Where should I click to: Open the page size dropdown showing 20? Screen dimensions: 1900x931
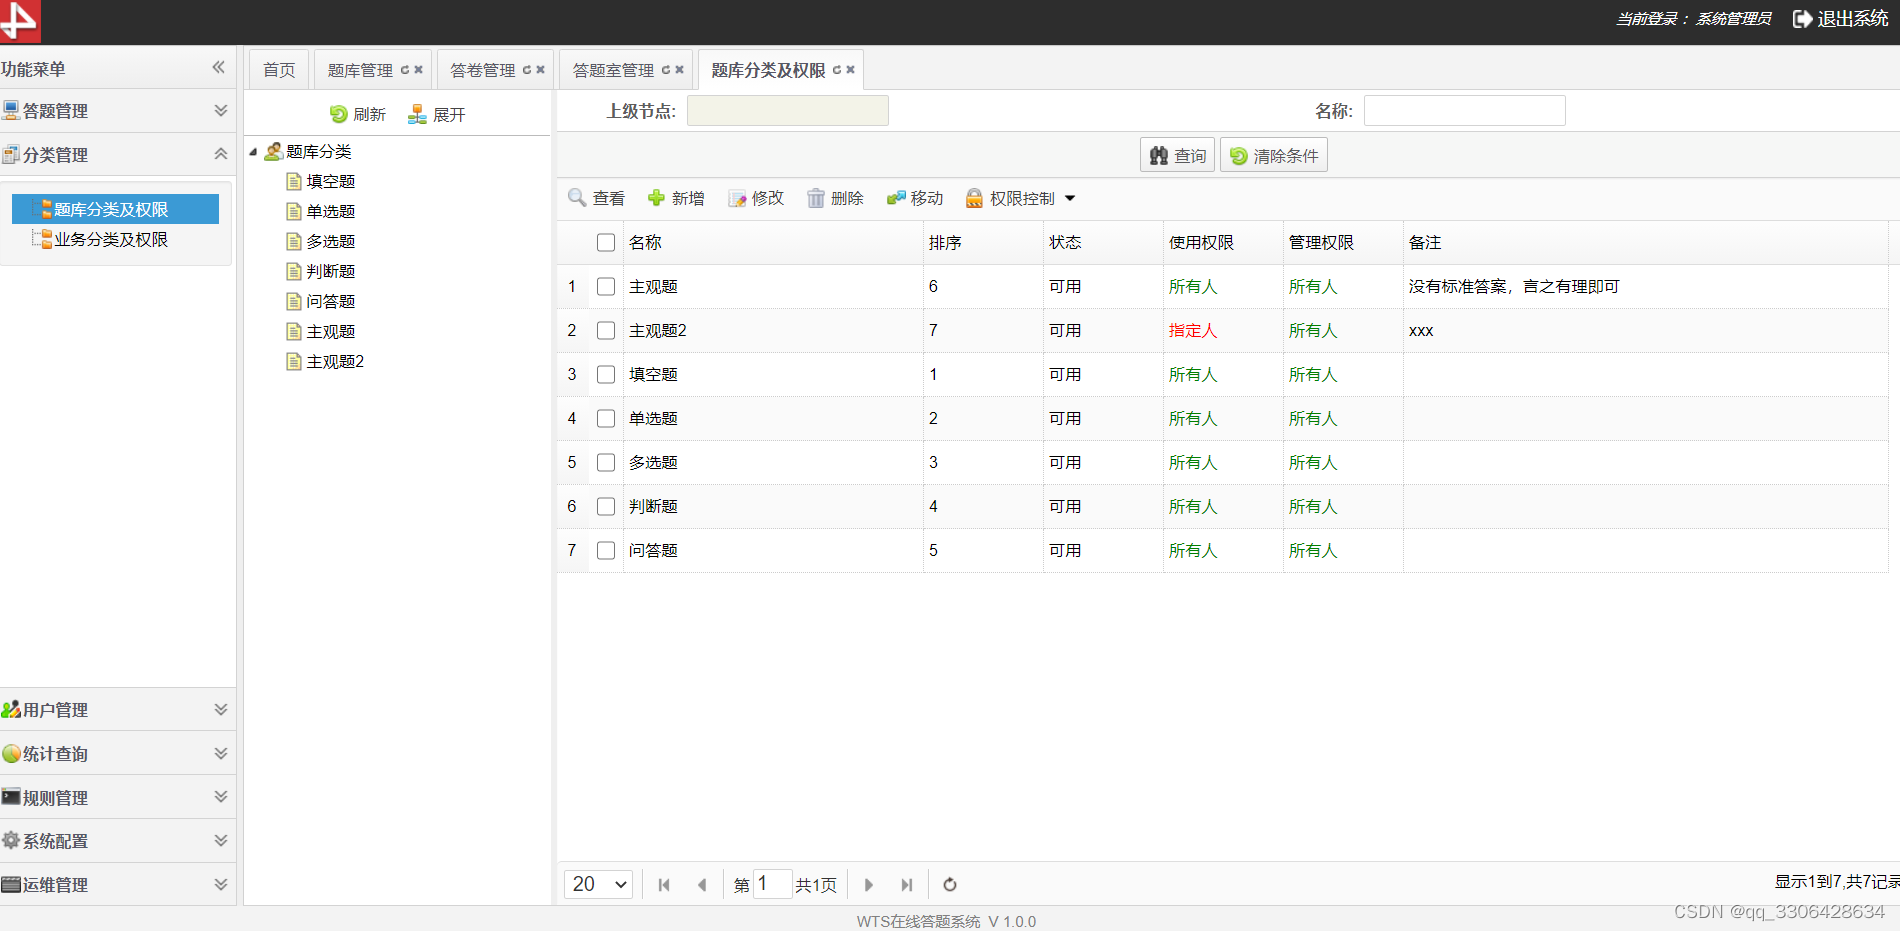pyautogui.click(x=598, y=884)
